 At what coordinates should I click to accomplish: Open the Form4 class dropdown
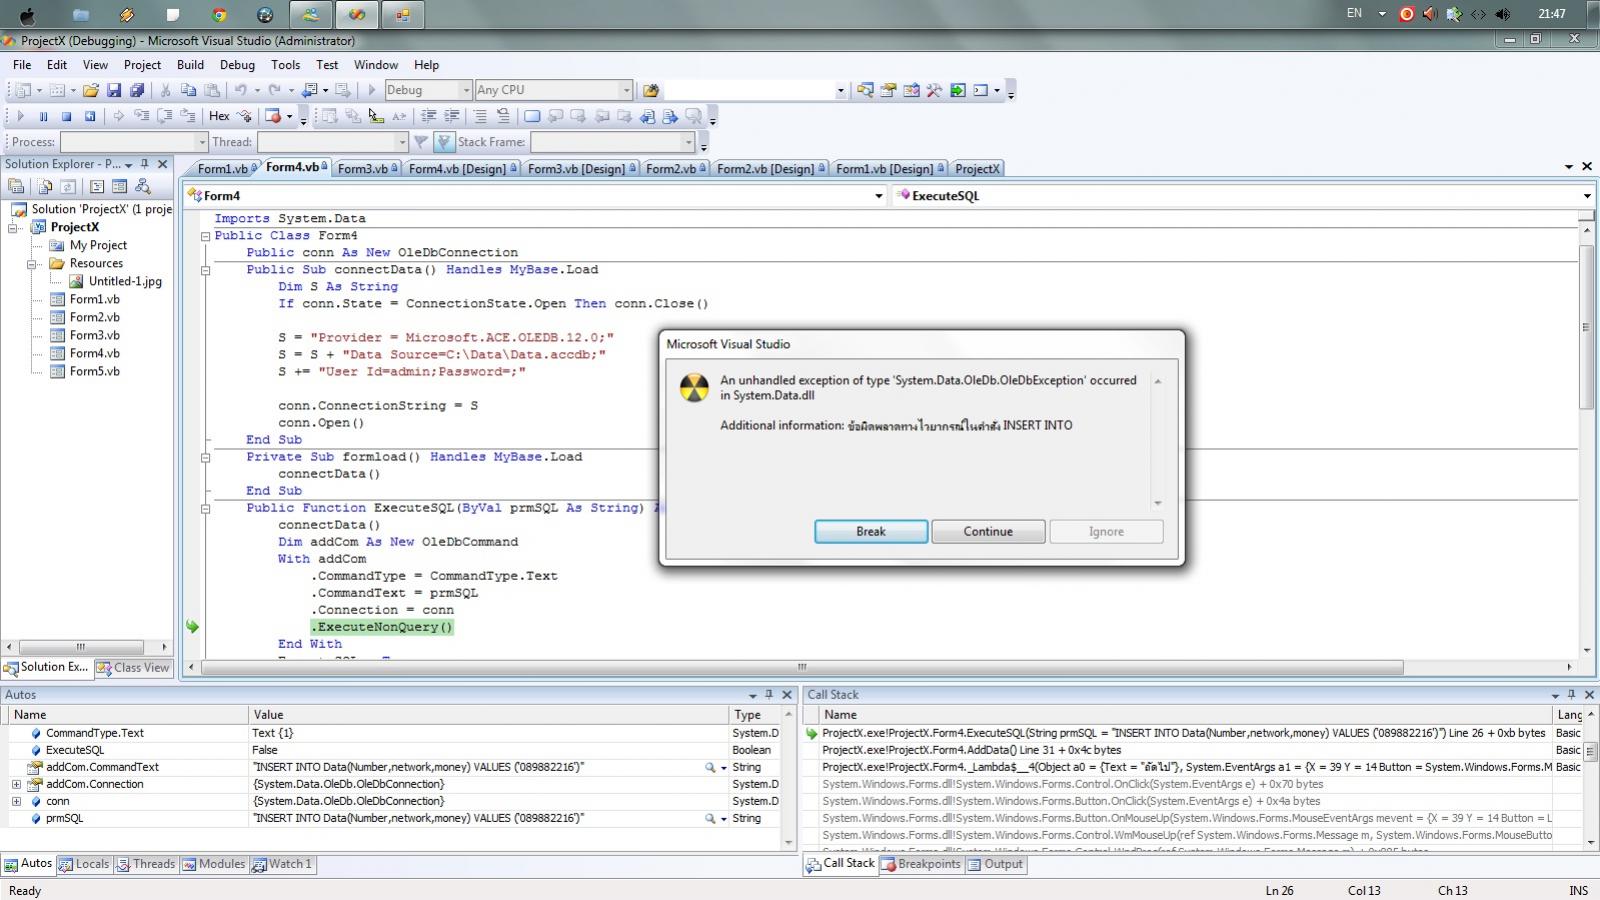(x=879, y=196)
